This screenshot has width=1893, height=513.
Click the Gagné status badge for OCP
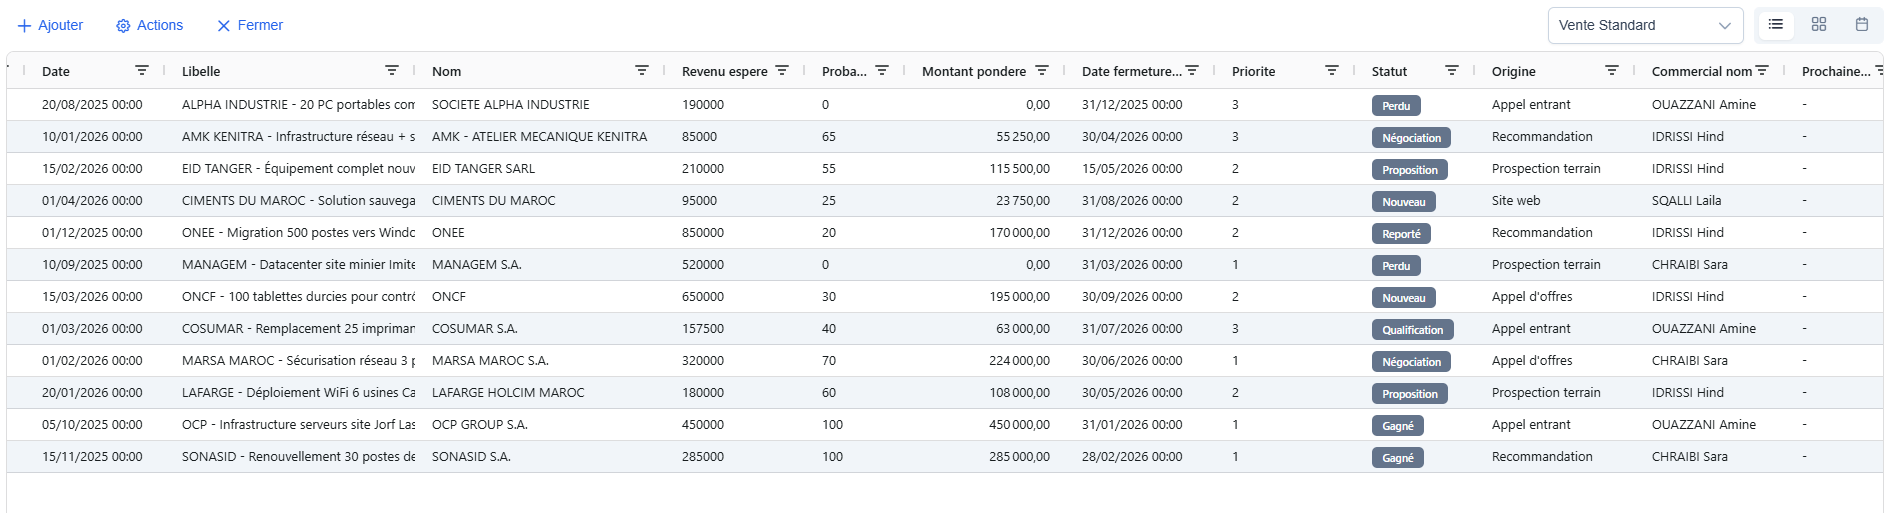click(1397, 426)
